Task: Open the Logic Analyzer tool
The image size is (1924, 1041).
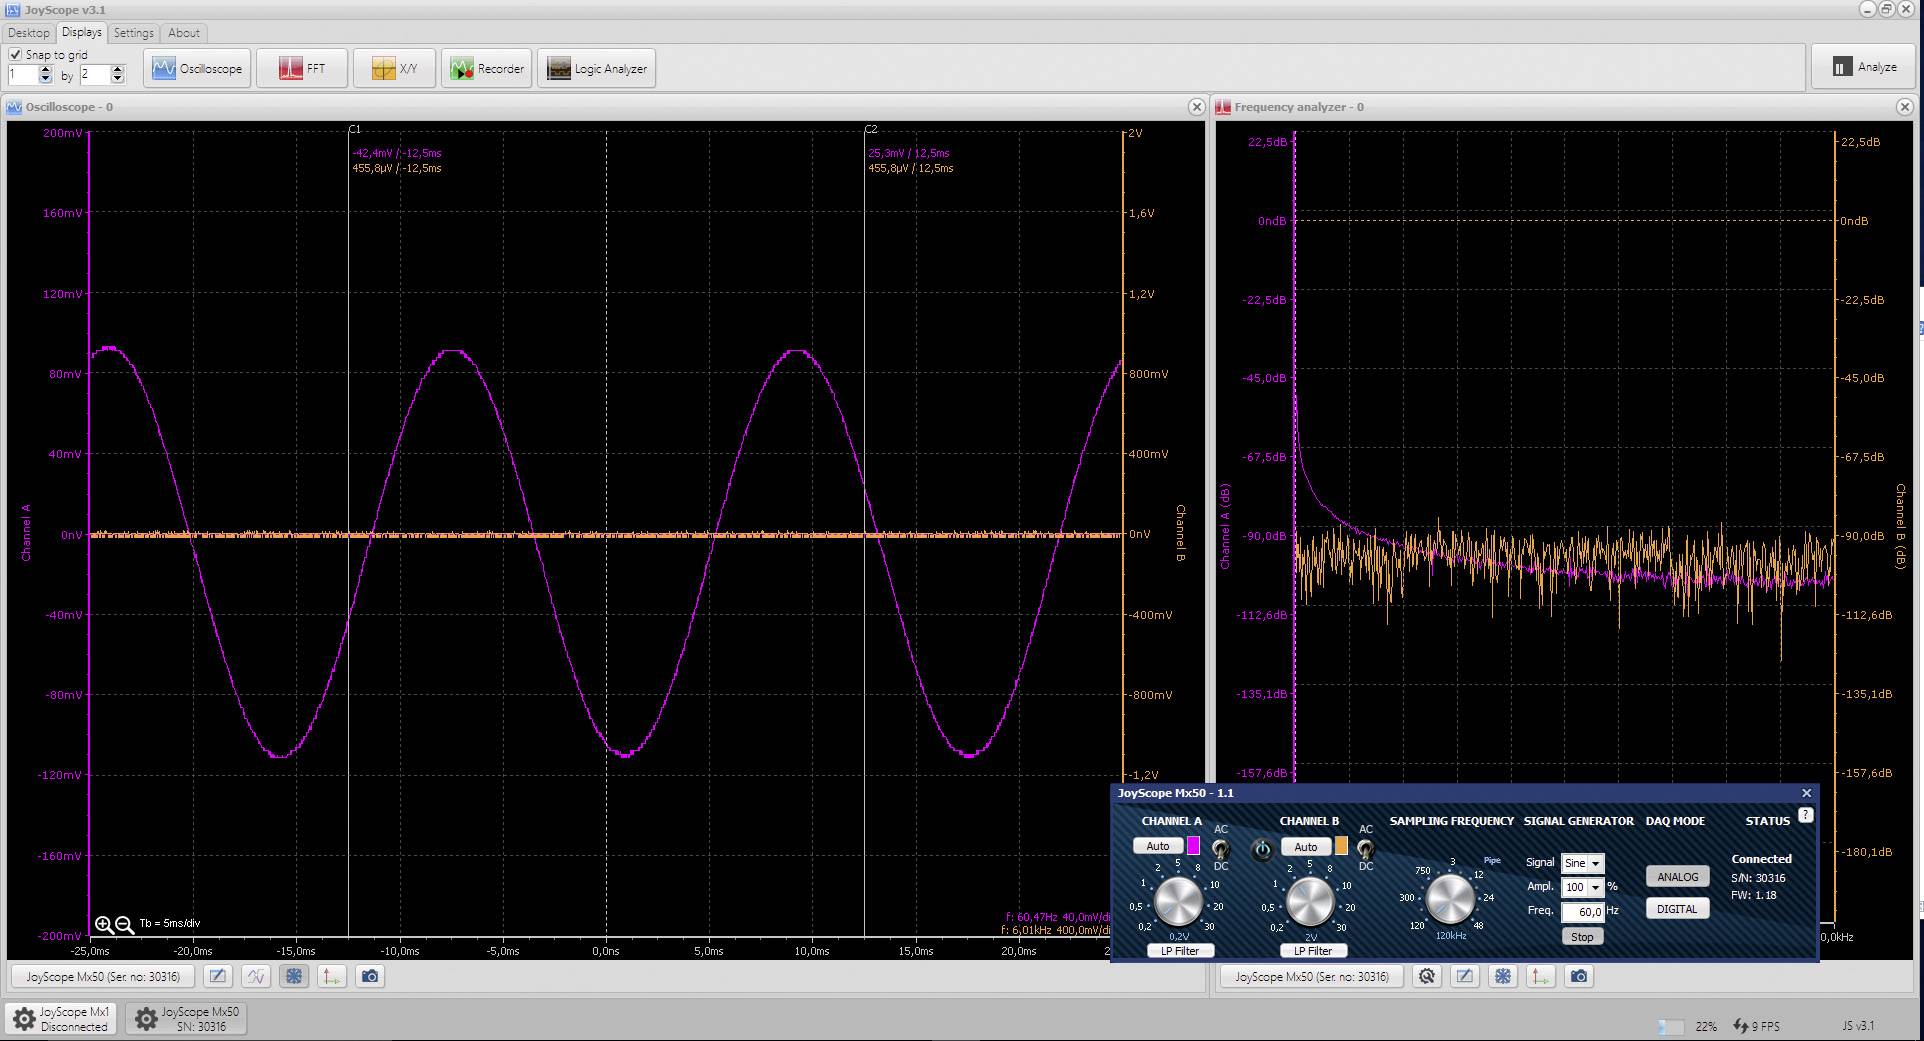Action: point(596,68)
